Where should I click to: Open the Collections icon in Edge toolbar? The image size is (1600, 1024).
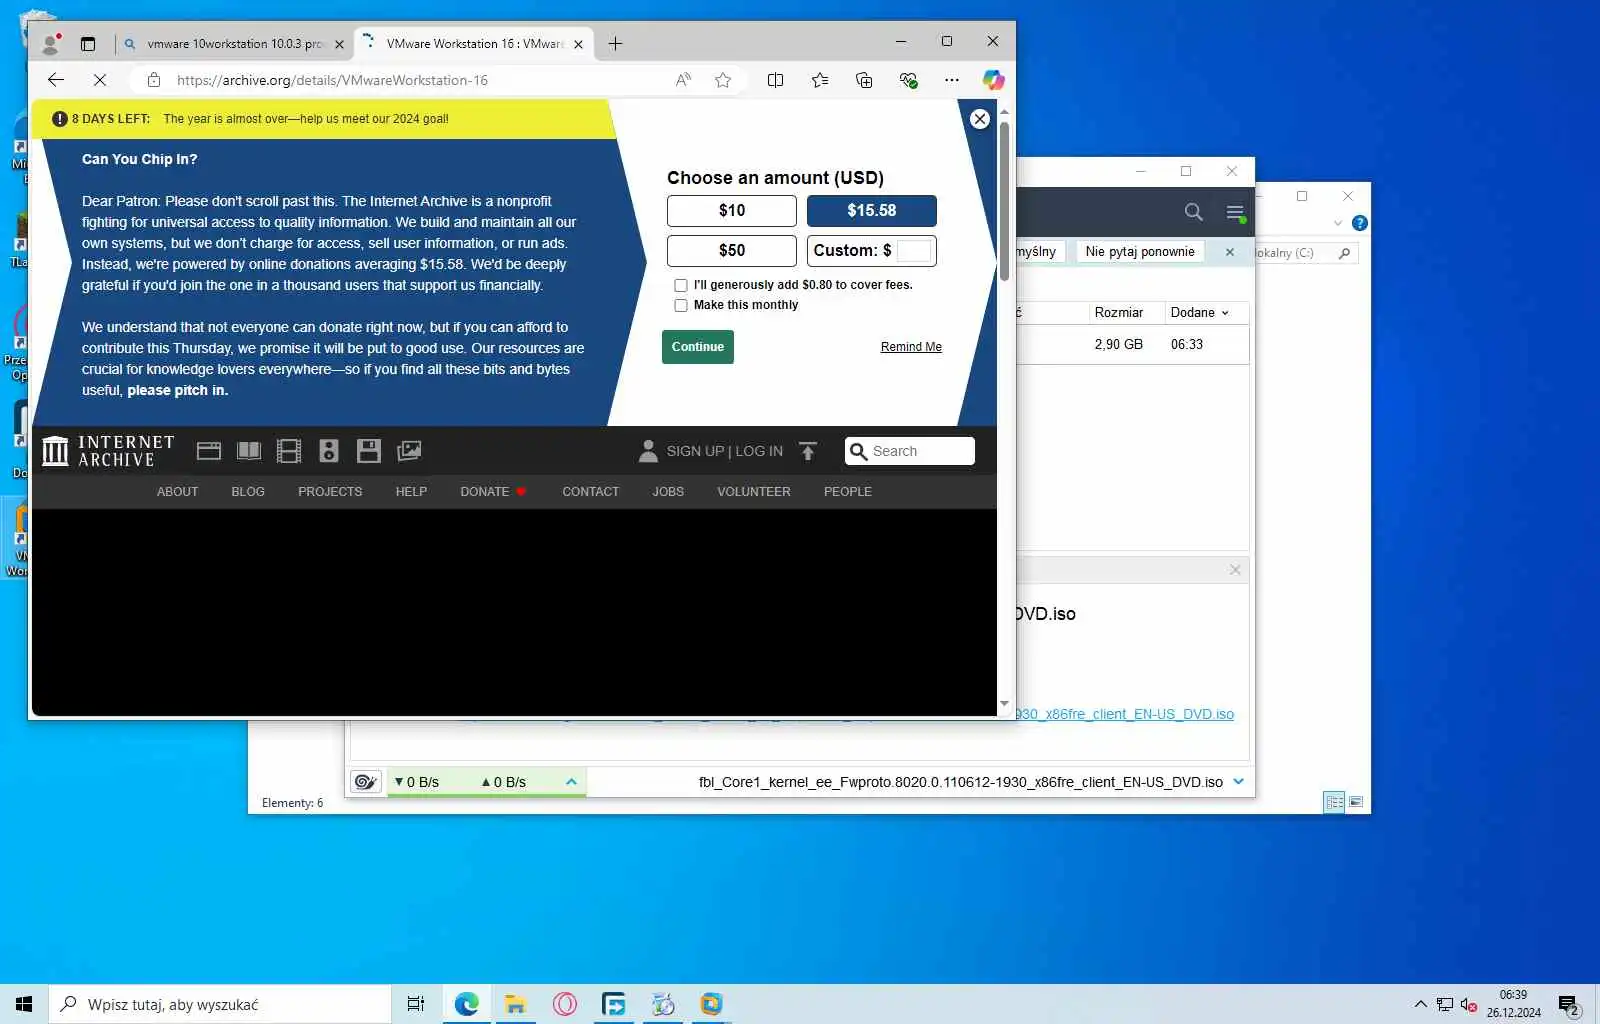point(864,80)
